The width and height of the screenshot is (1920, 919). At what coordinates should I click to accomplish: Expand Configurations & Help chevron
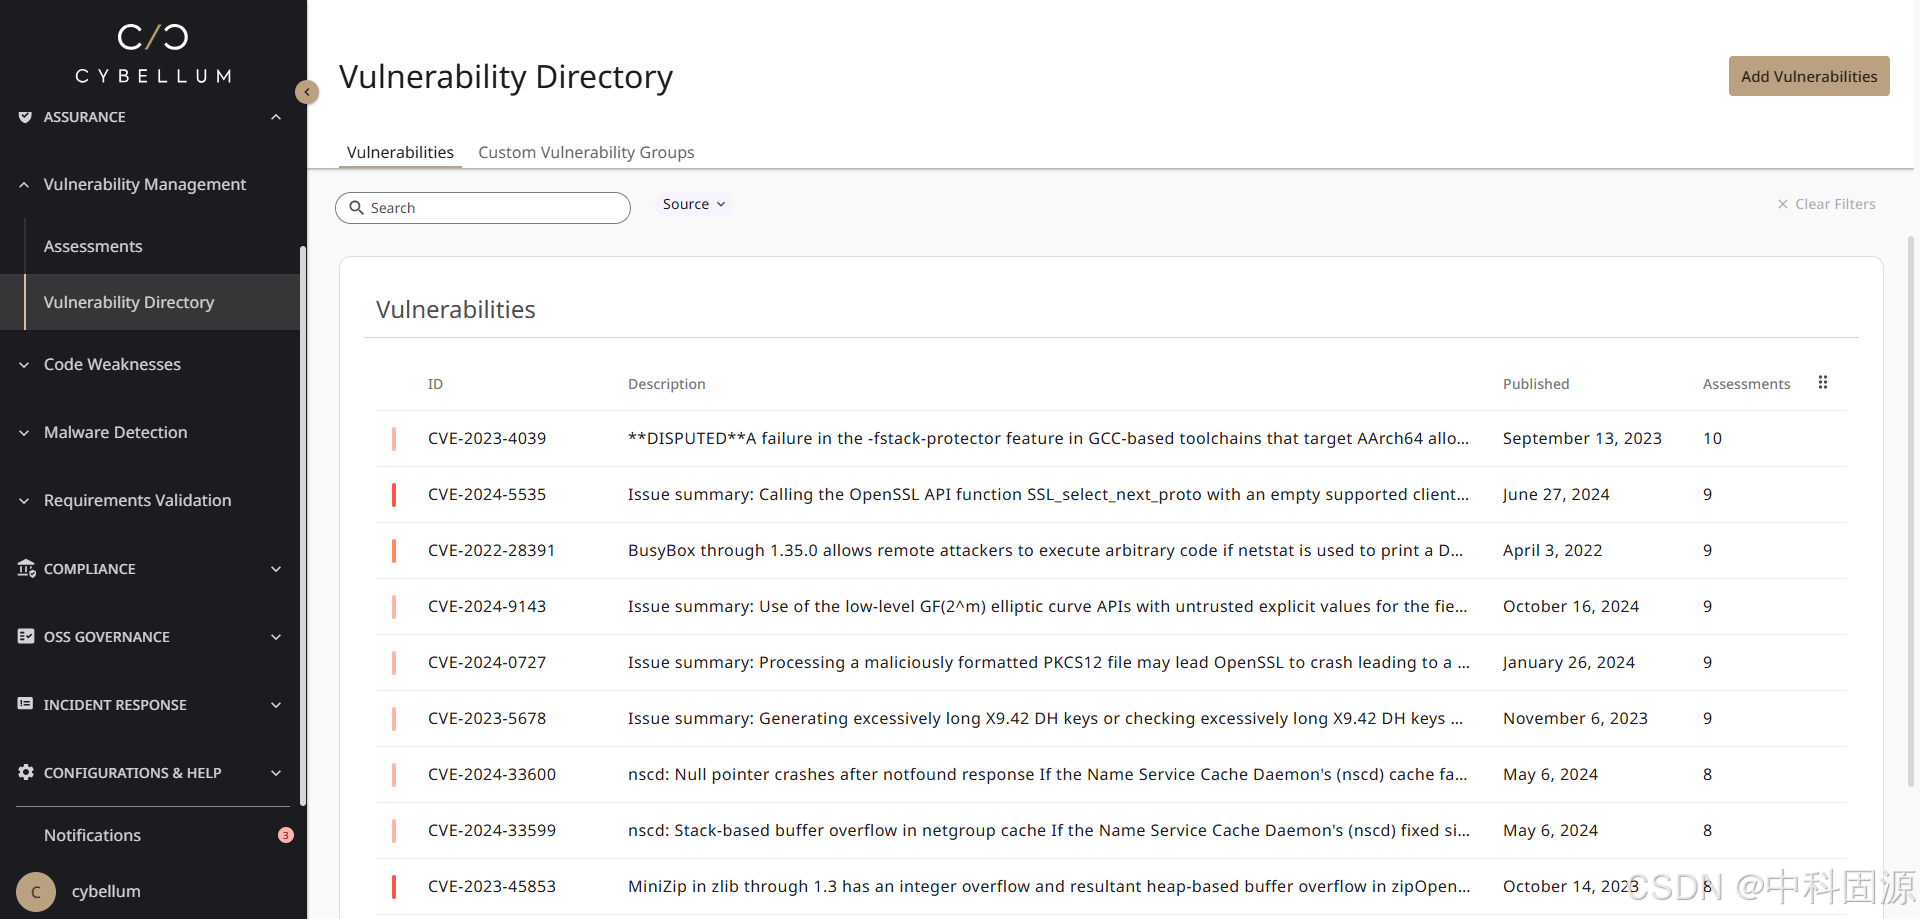276,773
